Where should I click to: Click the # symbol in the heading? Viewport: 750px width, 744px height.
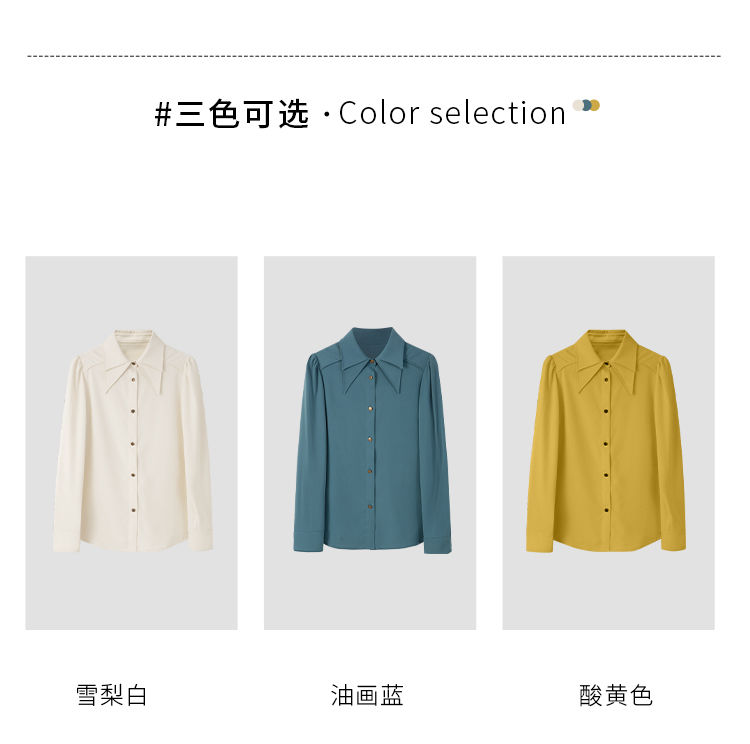163,114
